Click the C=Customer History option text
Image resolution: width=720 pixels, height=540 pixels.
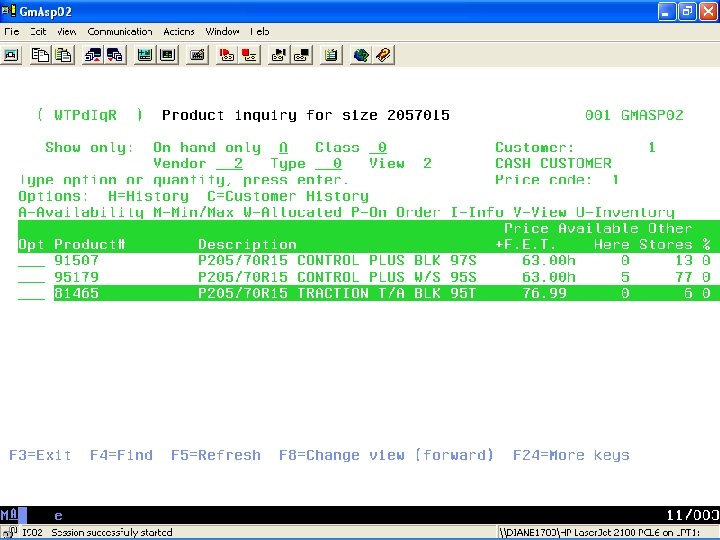[x=288, y=196]
